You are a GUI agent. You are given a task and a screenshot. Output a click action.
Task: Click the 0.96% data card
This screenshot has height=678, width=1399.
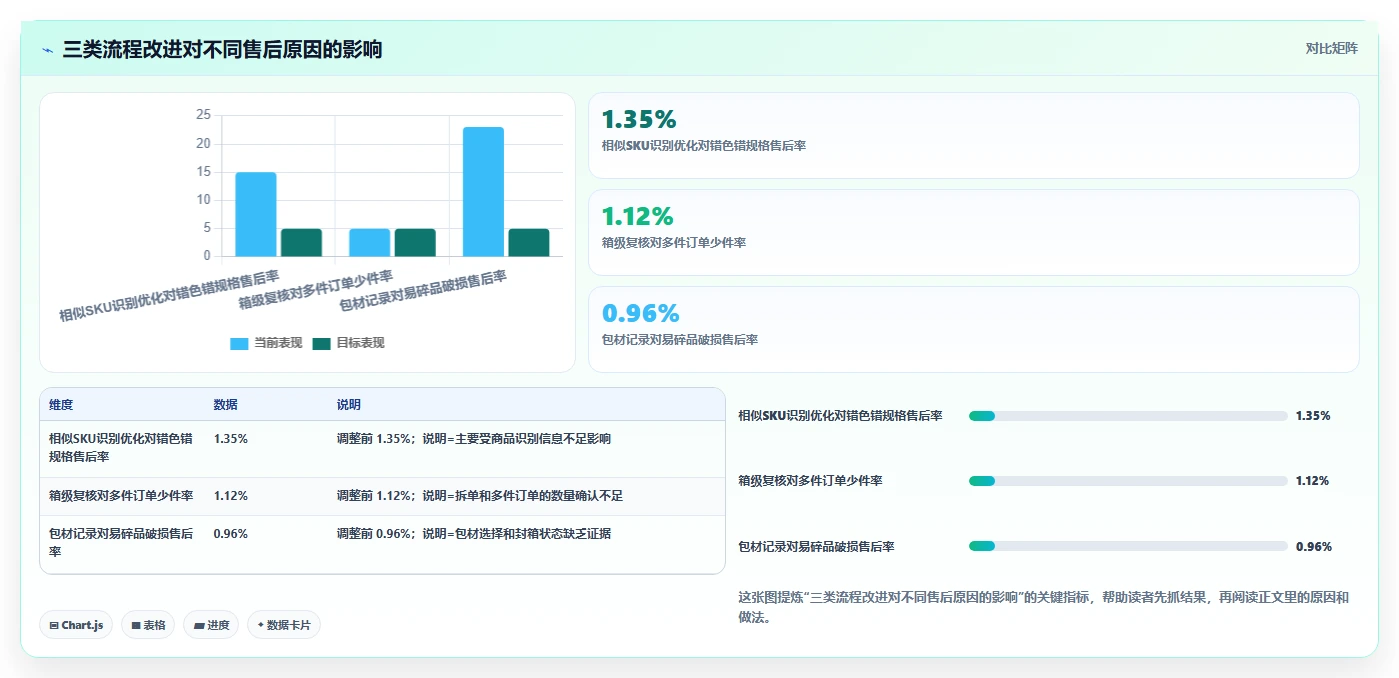click(x=973, y=329)
